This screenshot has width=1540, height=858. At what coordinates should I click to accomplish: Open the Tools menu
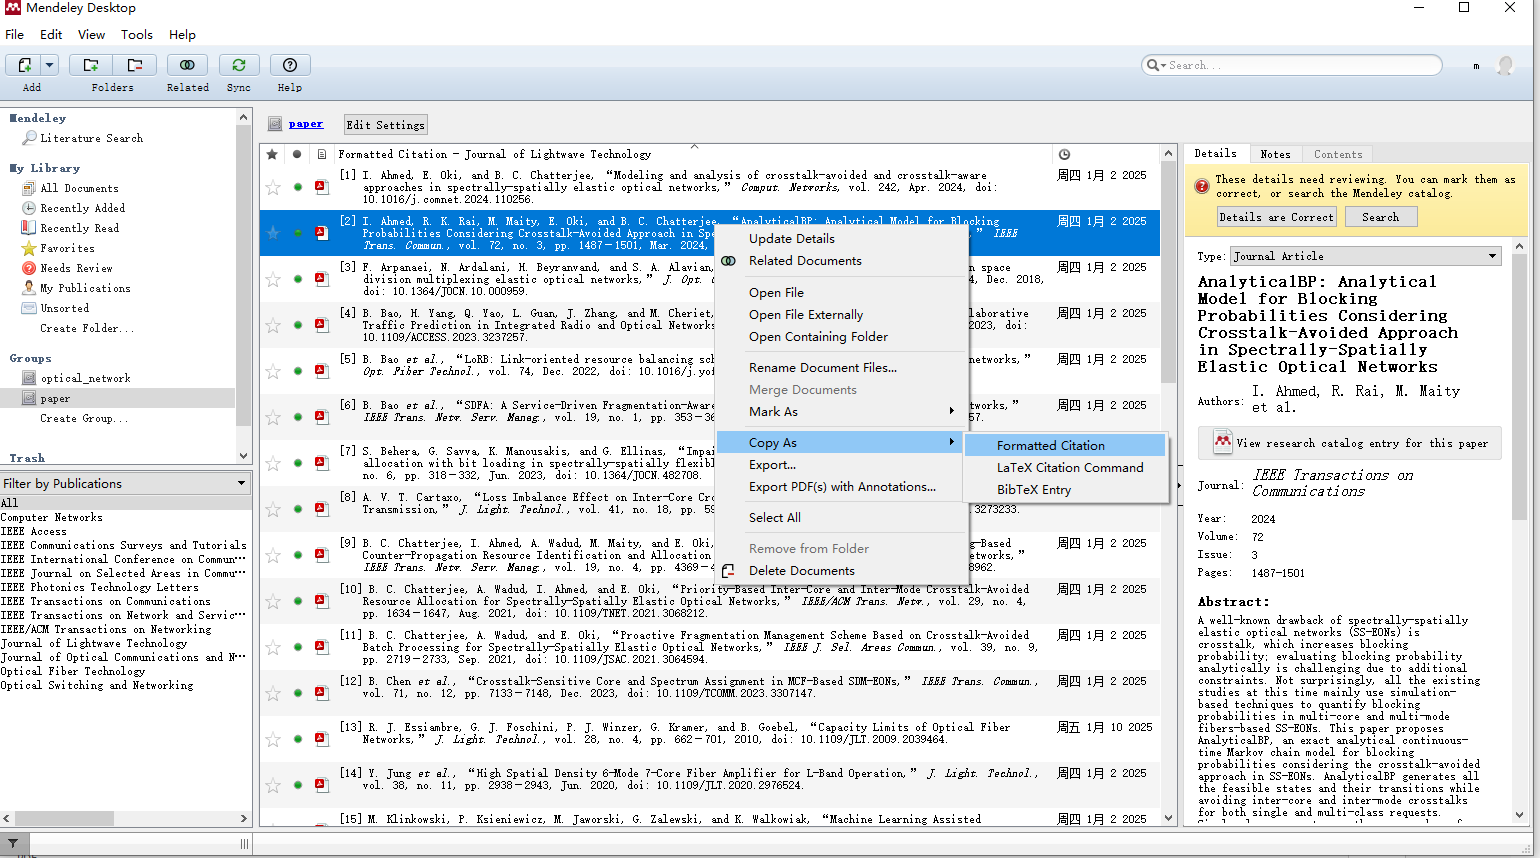click(x=137, y=34)
